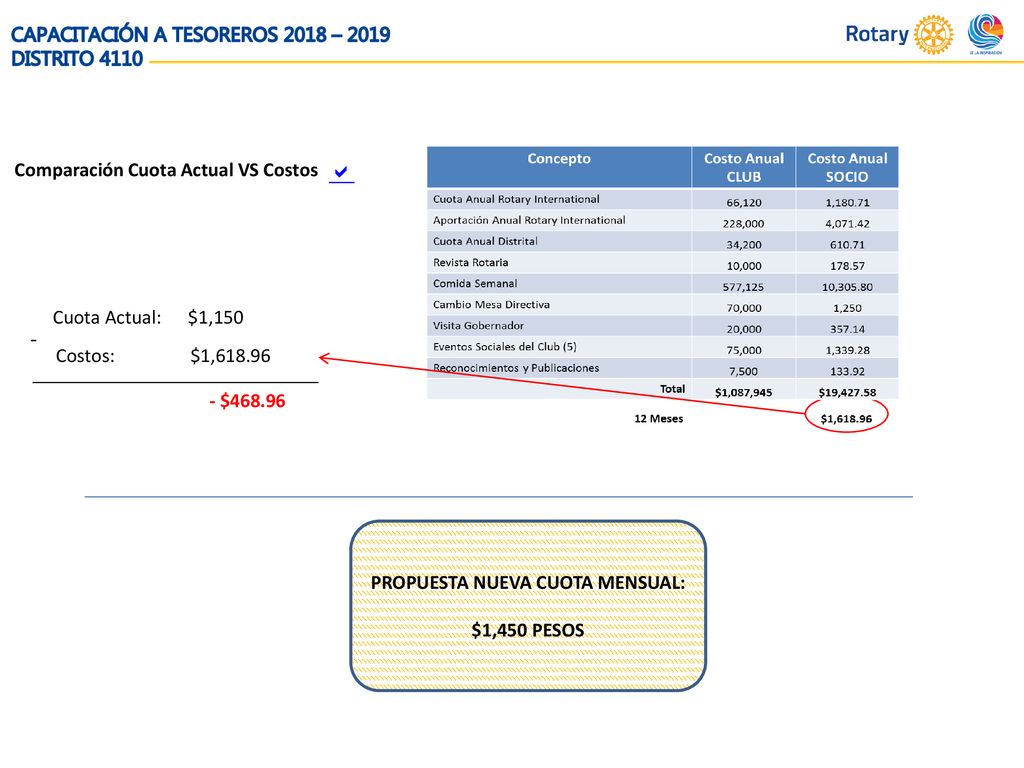Click the Rotary wordmark text
This screenshot has height=768, width=1024.
point(876,34)
